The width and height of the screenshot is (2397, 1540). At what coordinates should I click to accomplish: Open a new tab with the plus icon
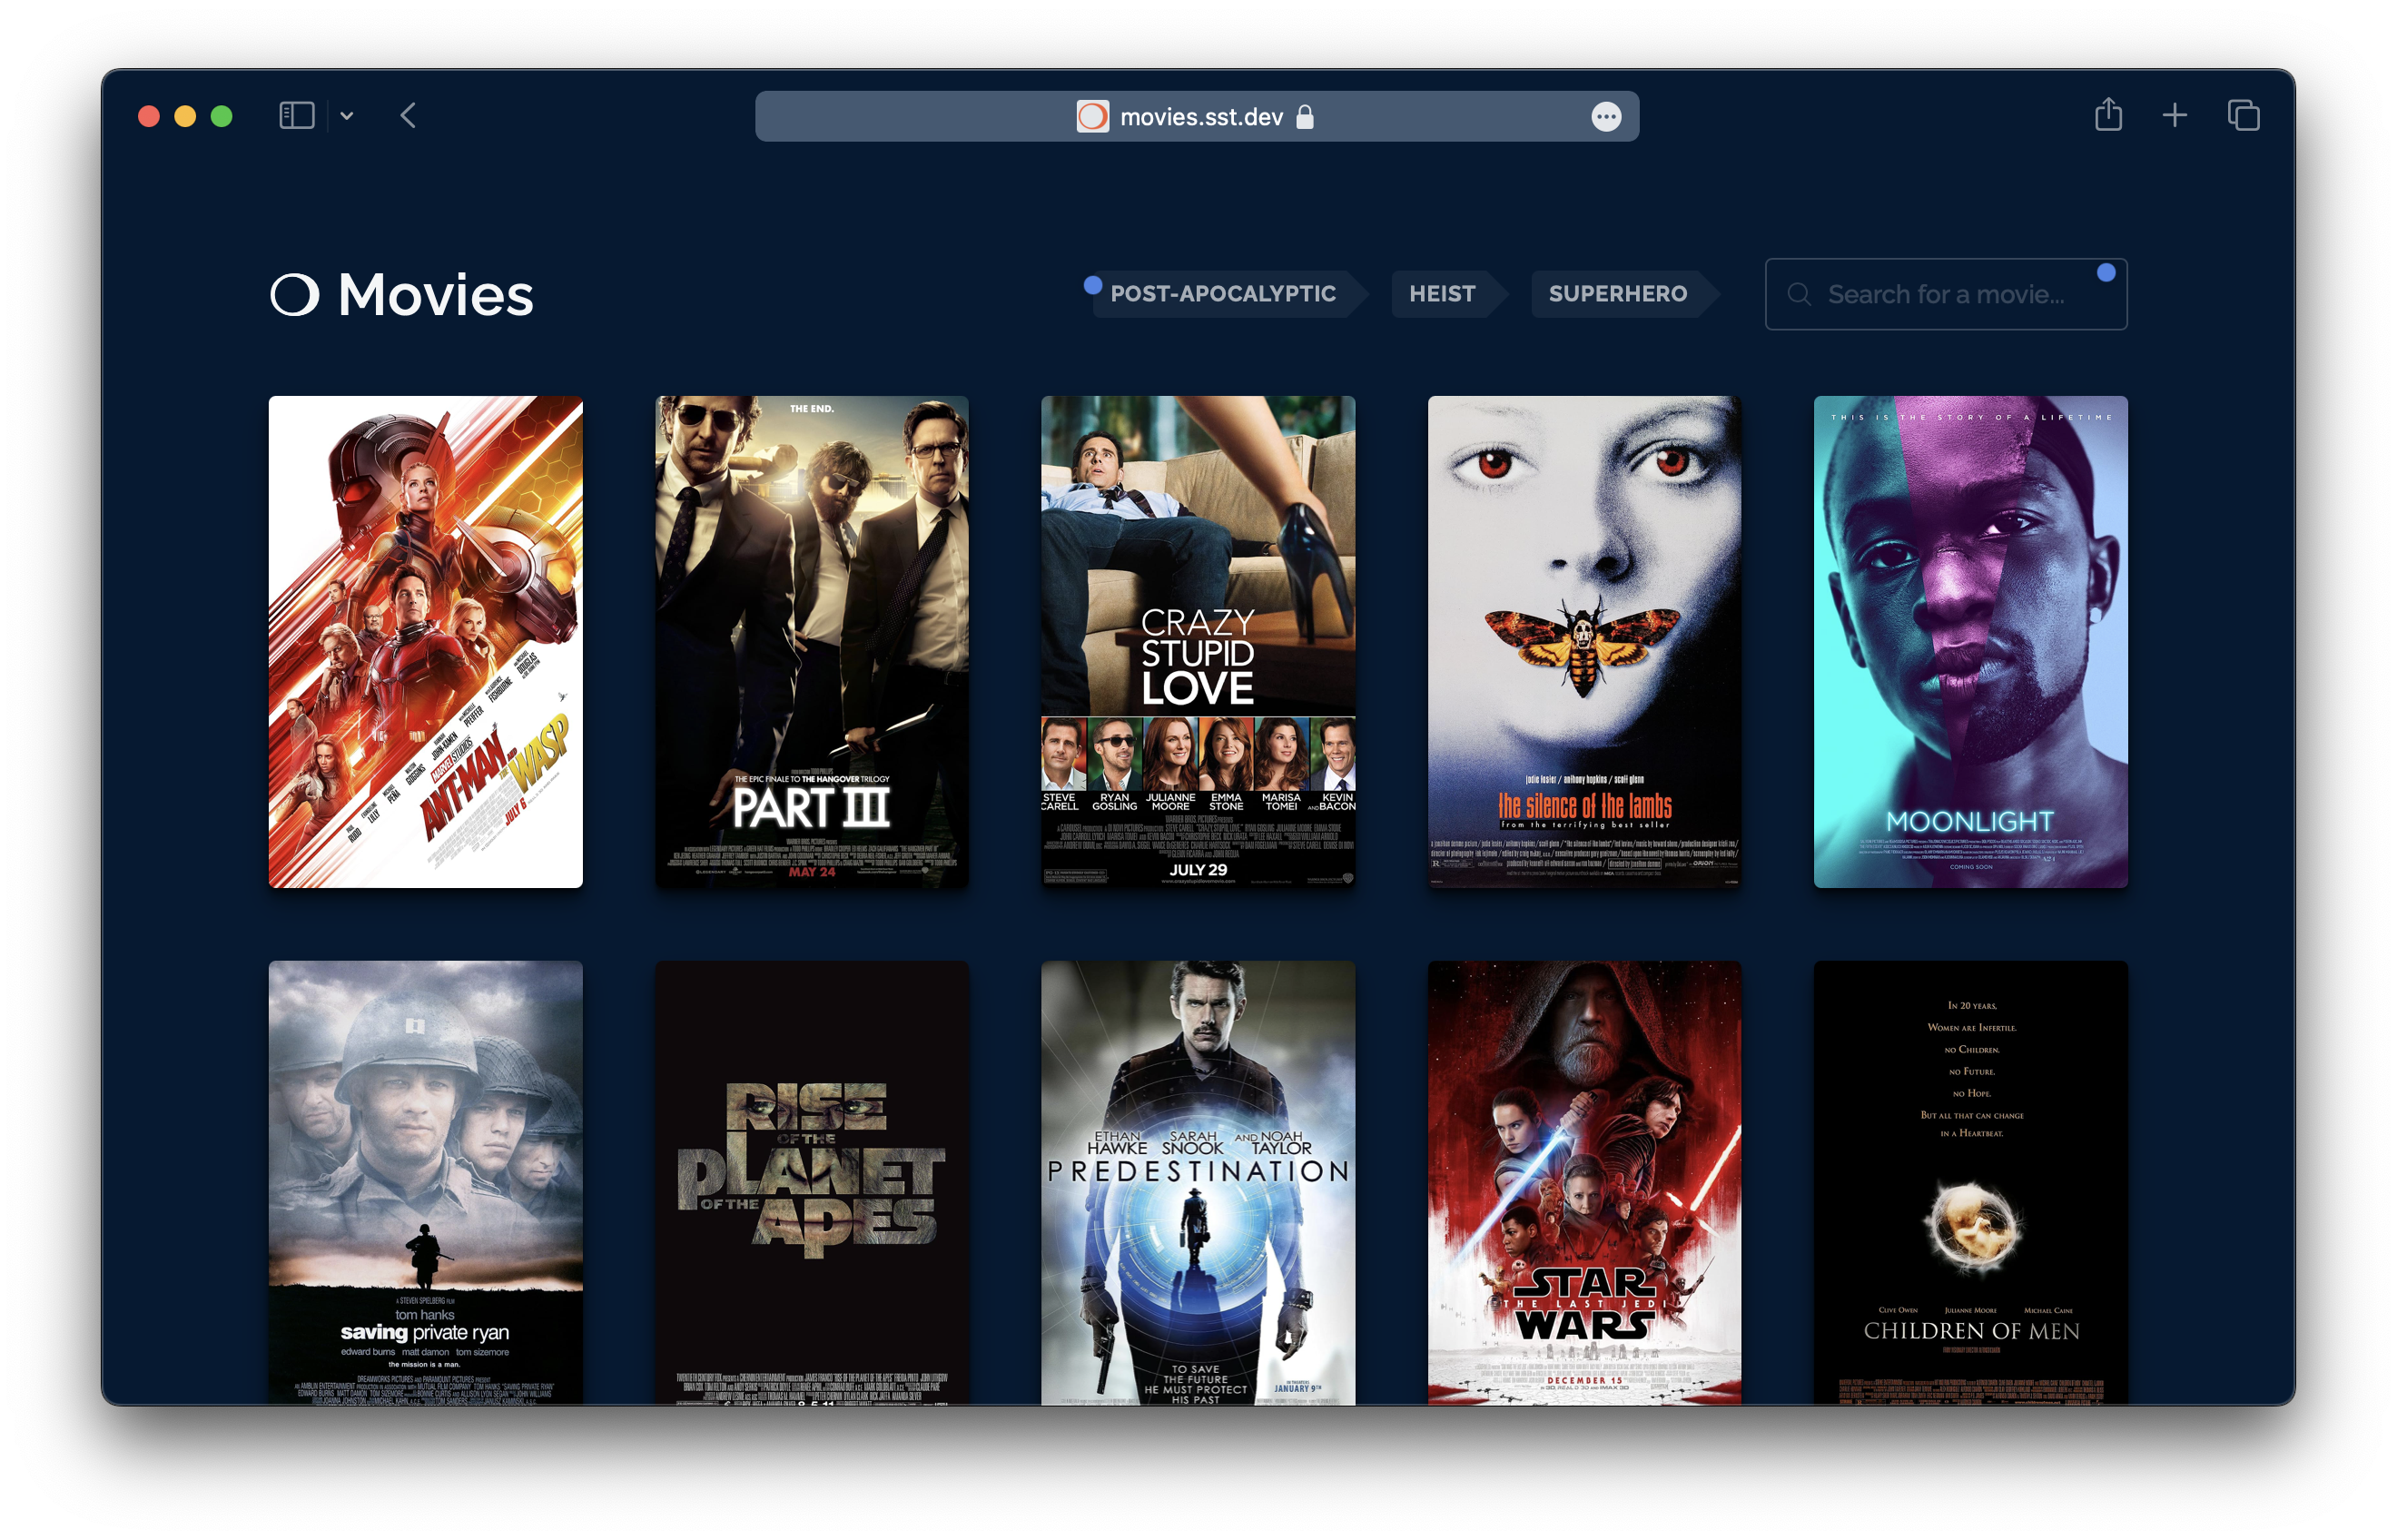coord(2176,115)
